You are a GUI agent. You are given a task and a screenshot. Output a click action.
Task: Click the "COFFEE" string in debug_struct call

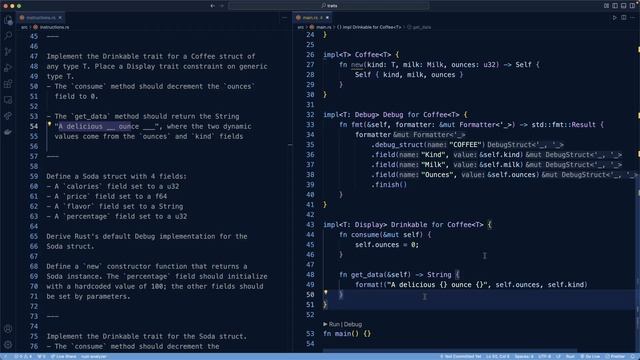(x=466, y=144)
